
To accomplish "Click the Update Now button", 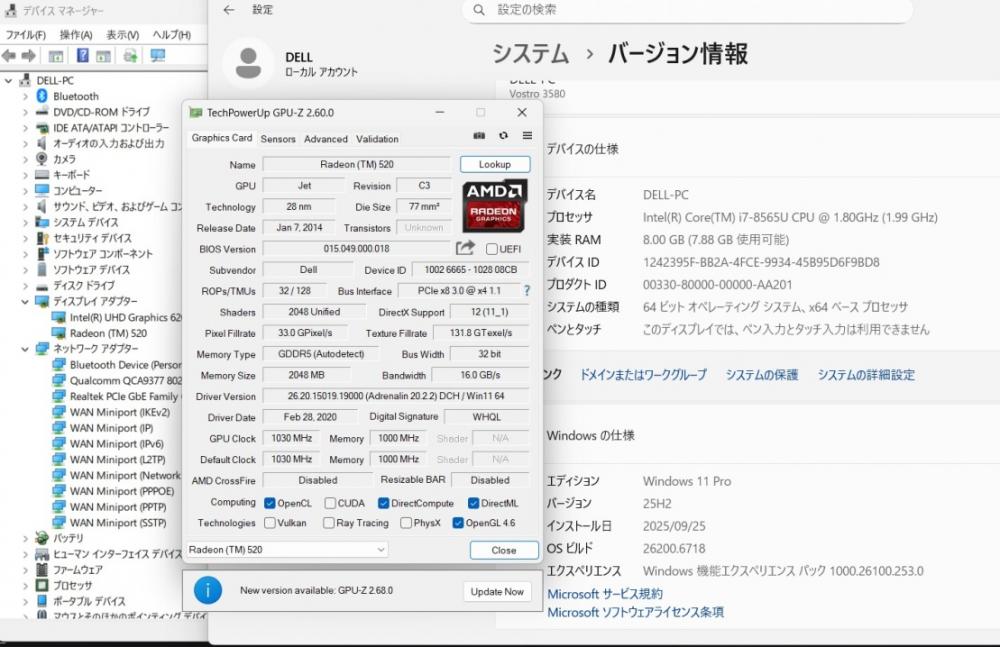I will click(x=497, y=591).
